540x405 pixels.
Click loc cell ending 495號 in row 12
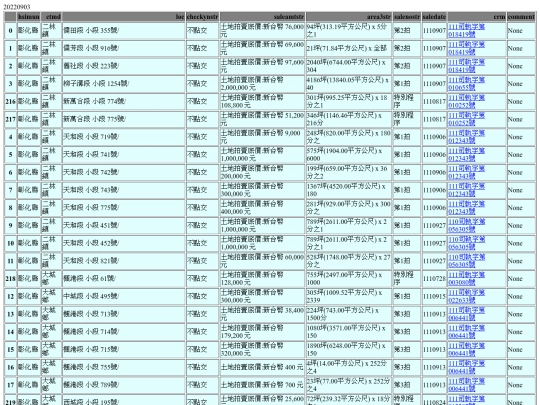click(x=124, y=297)
